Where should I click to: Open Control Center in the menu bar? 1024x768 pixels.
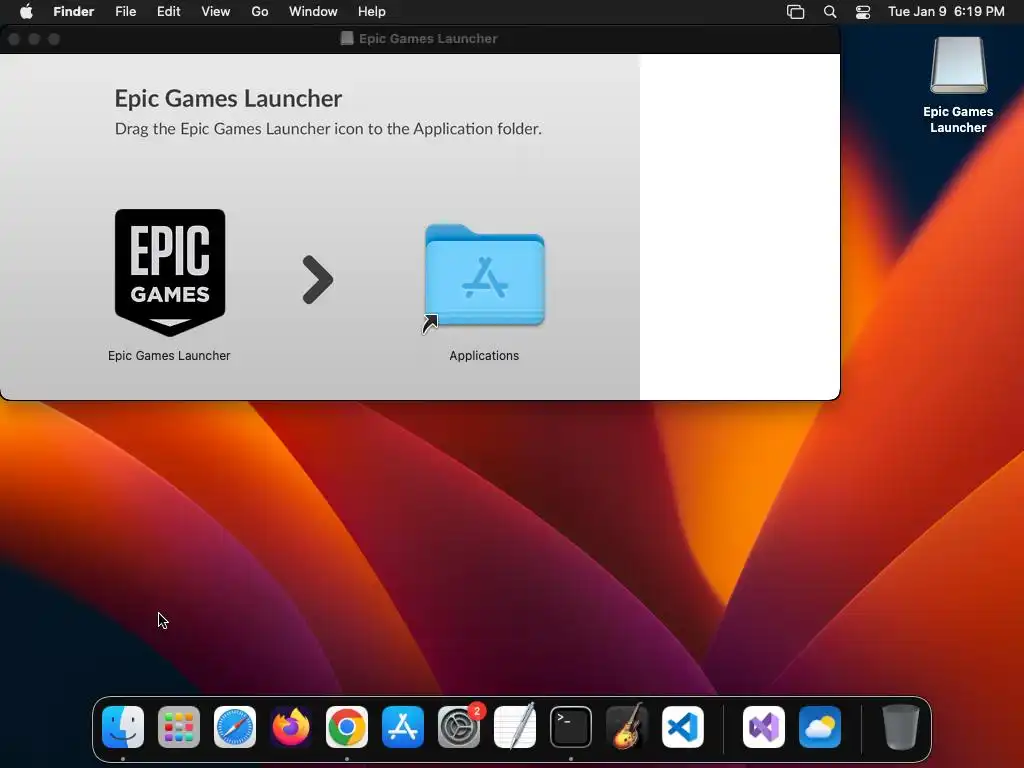(863, 12)
